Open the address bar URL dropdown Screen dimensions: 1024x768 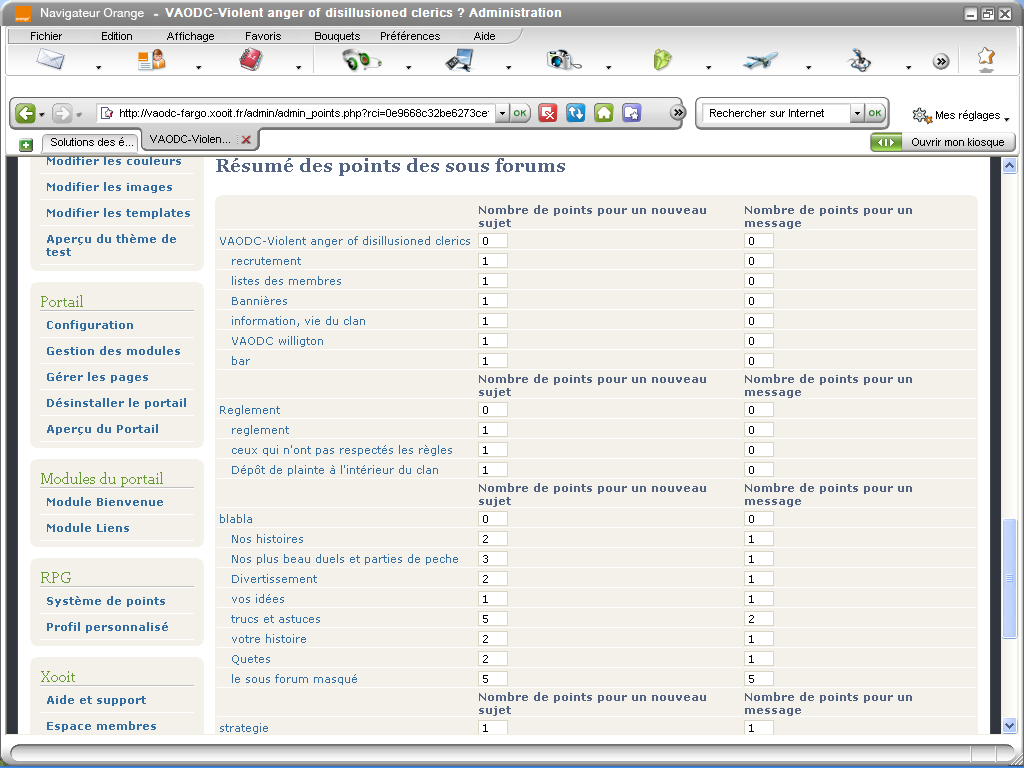tap(502, 113)
